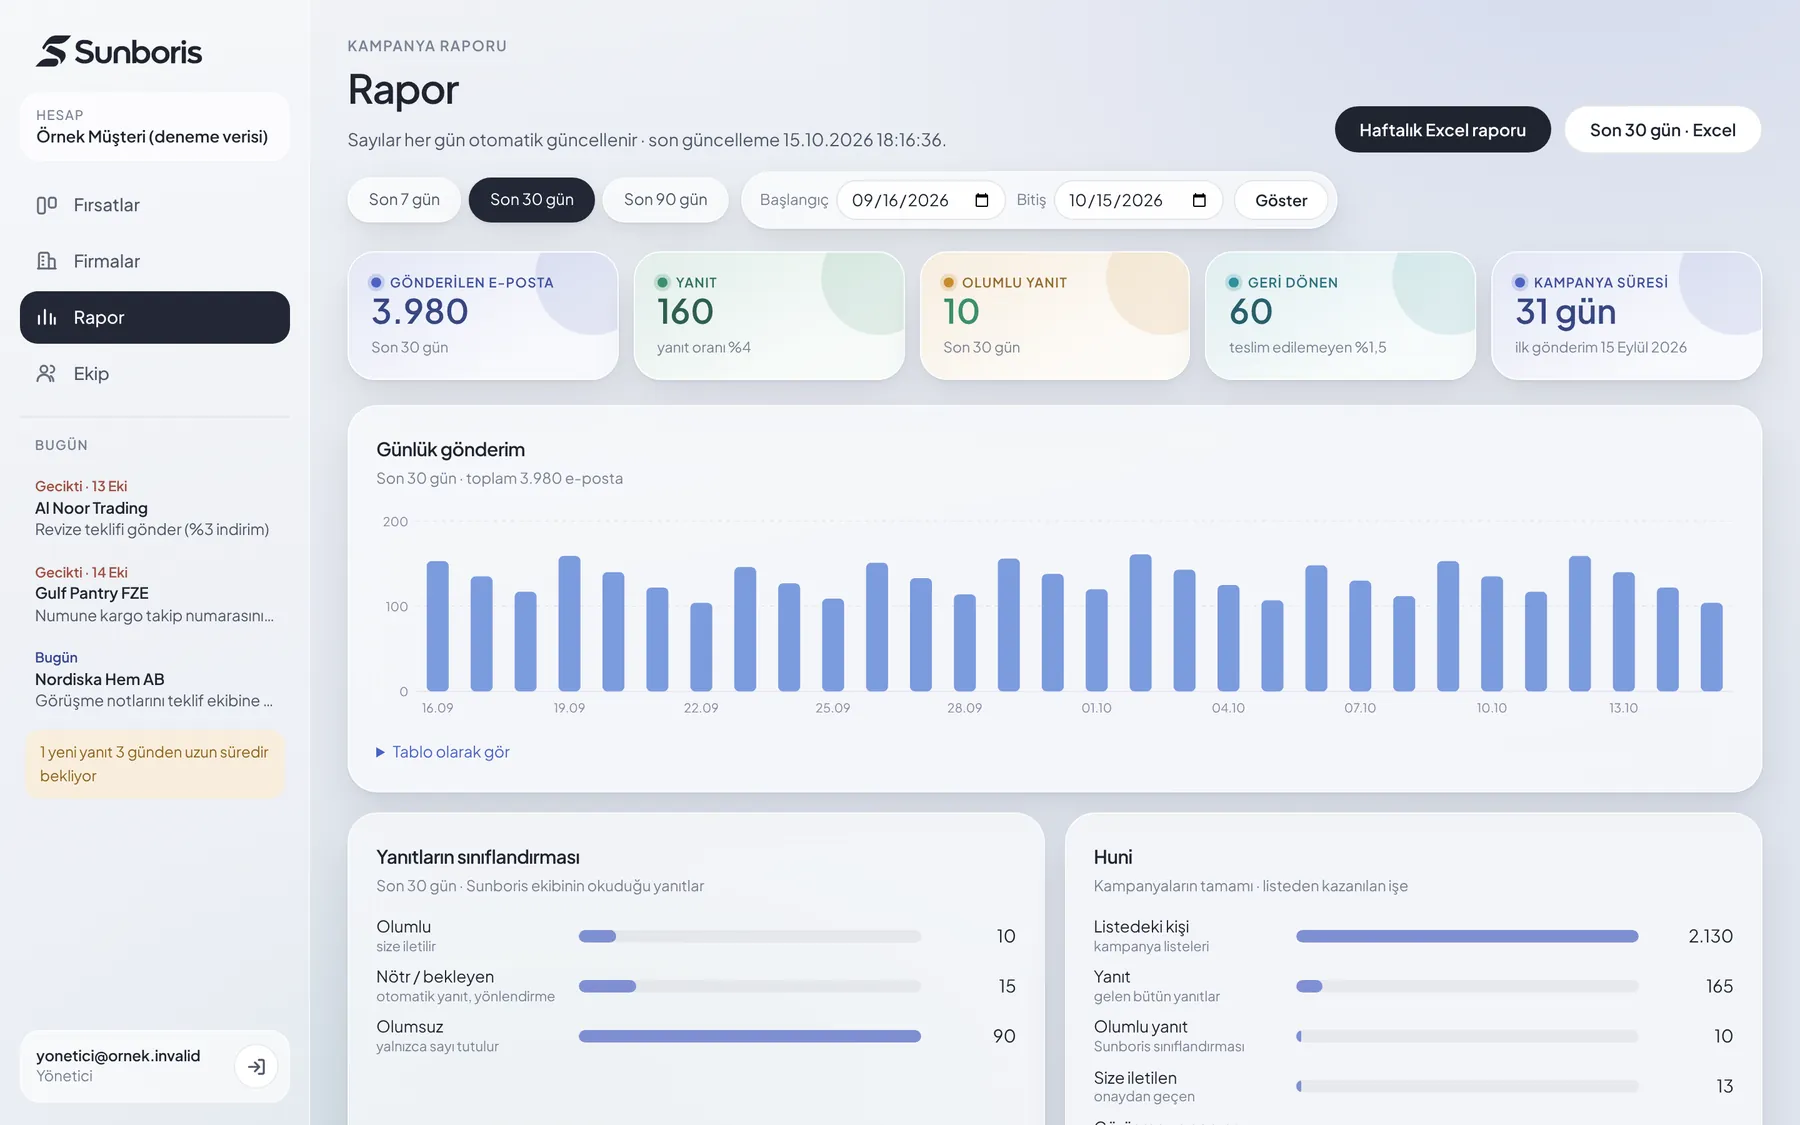Click the logout arrow icon
Image resolution: width=1800 pixels, height=1125 pixels.
(257, 1066)
